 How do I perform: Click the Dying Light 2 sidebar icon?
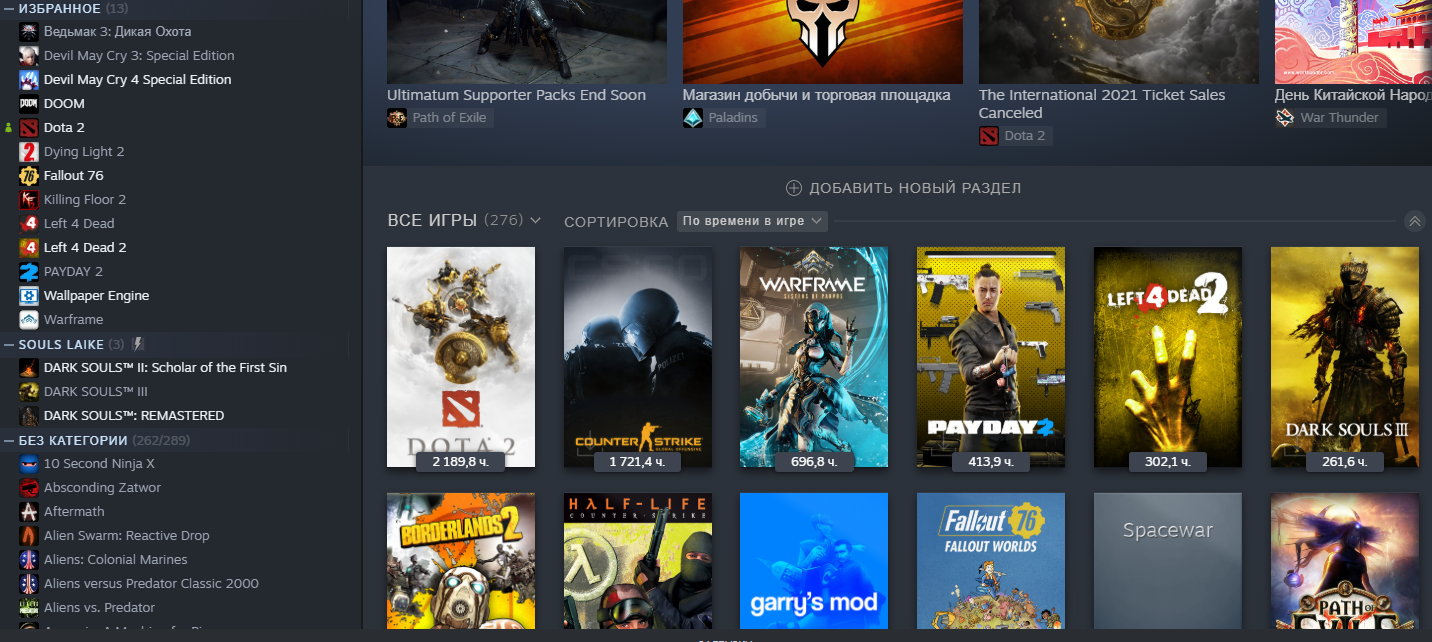pos(28,151)
